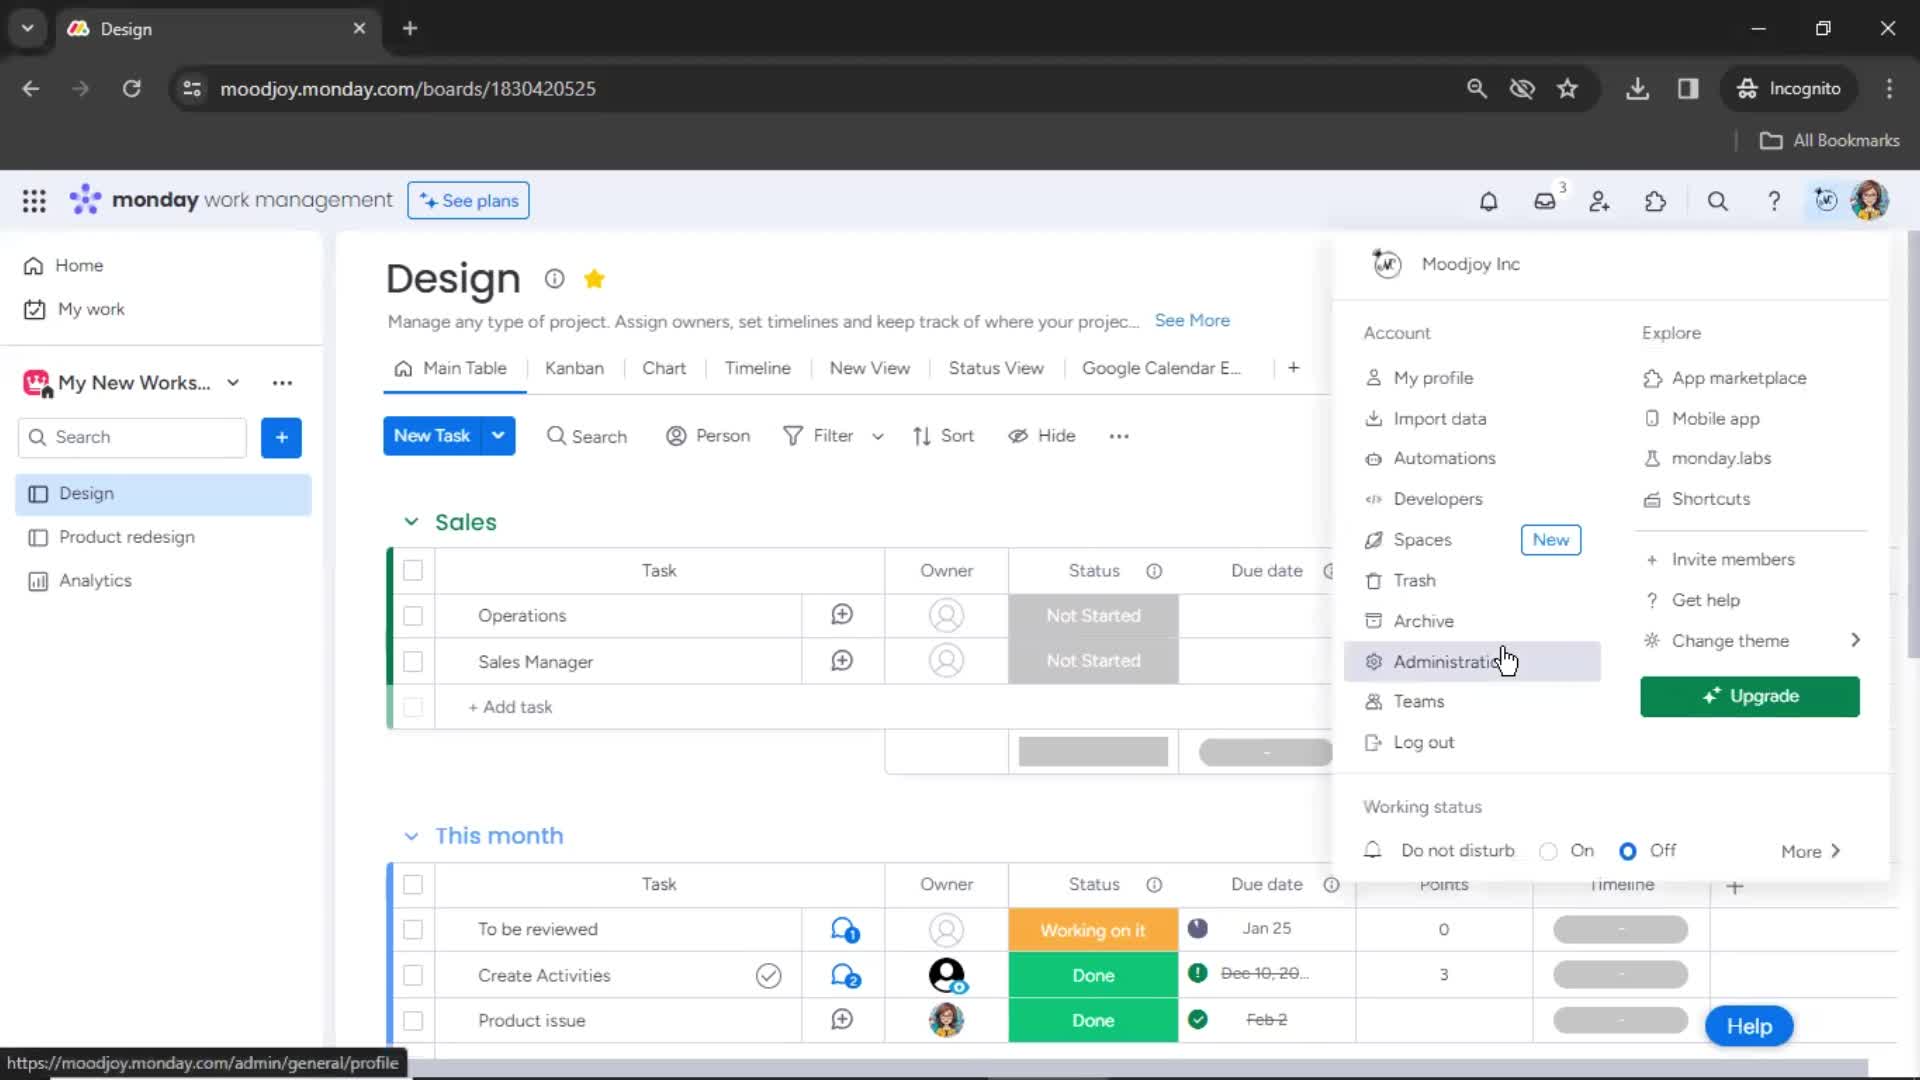The image size is (1920, 1080).
Task: Open the inbox tray icon
Action: (x=1545, y=201)
